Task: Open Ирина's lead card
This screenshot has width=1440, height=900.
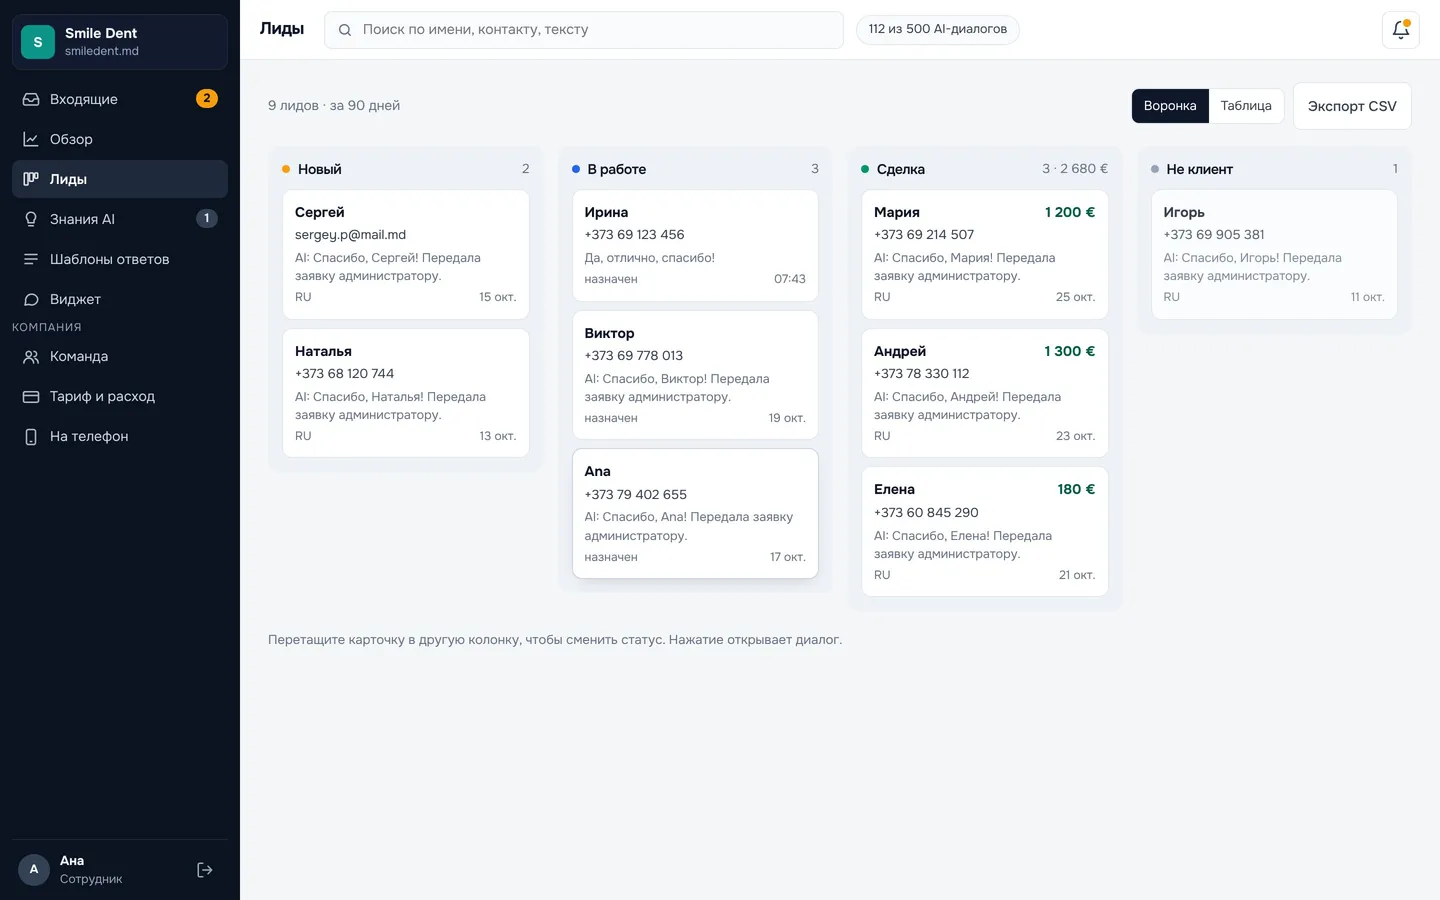Action: click(x=695, y=245)
